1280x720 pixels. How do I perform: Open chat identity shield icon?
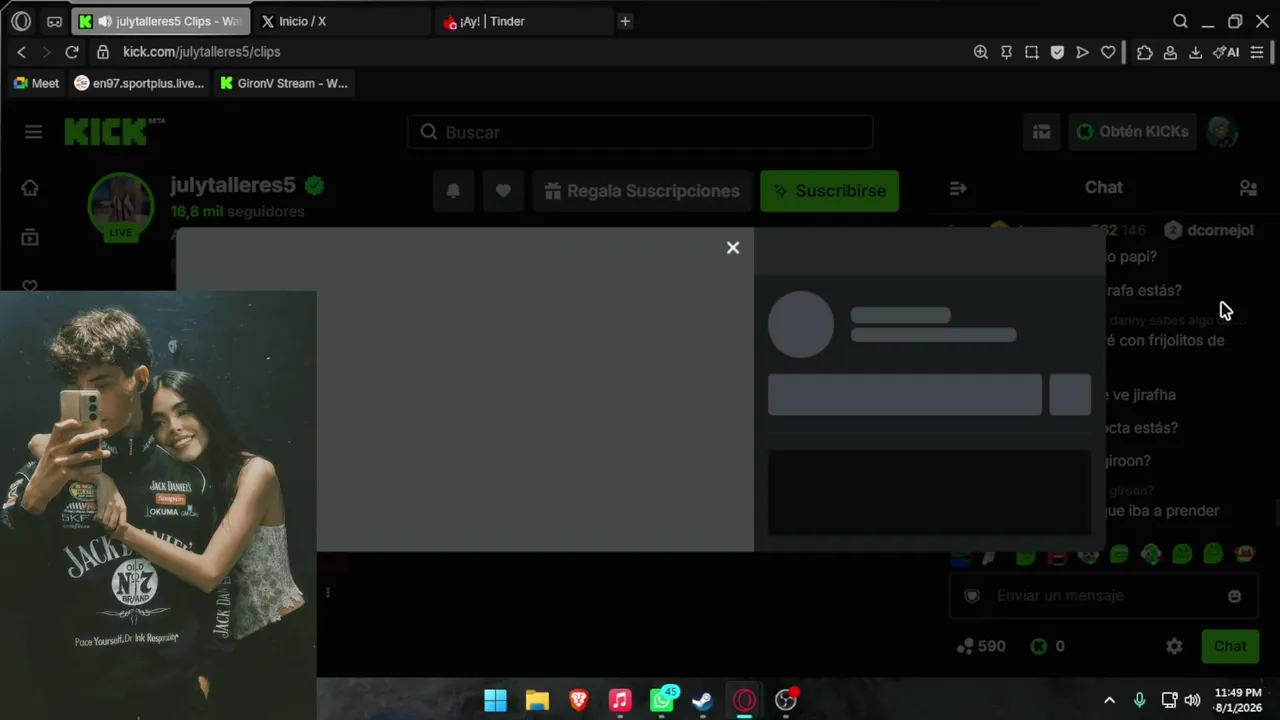pos(971,596)
